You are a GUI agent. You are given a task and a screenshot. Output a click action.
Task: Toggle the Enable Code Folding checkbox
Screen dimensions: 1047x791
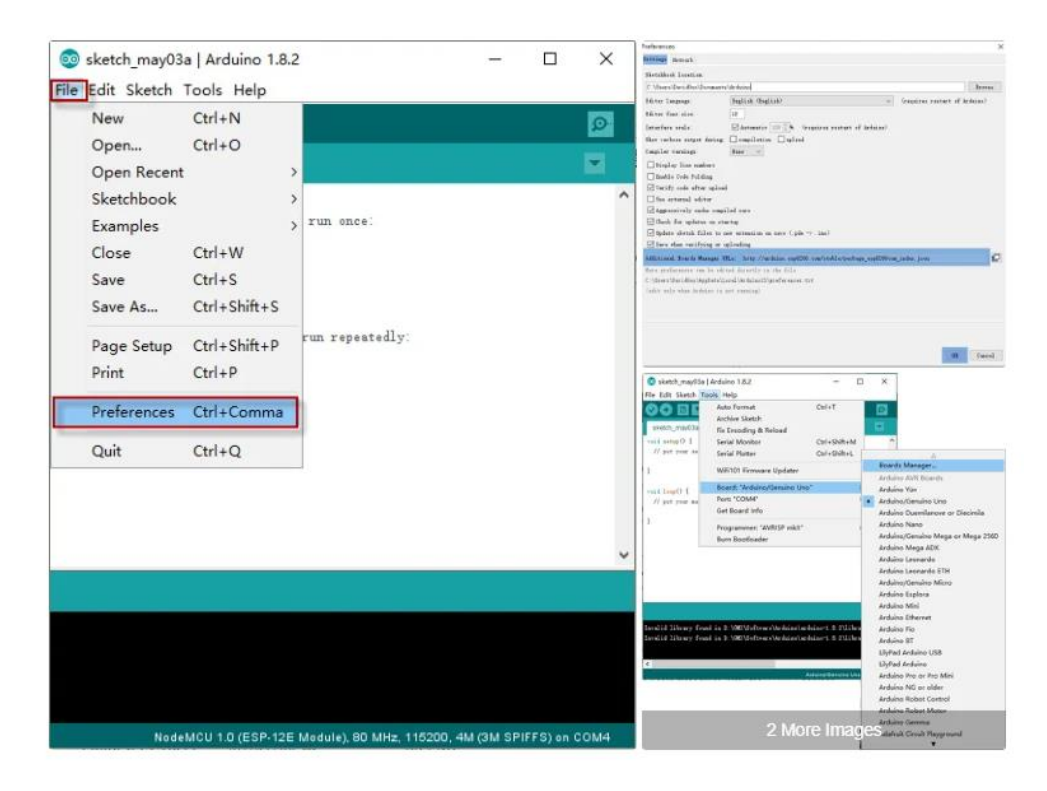651,176
